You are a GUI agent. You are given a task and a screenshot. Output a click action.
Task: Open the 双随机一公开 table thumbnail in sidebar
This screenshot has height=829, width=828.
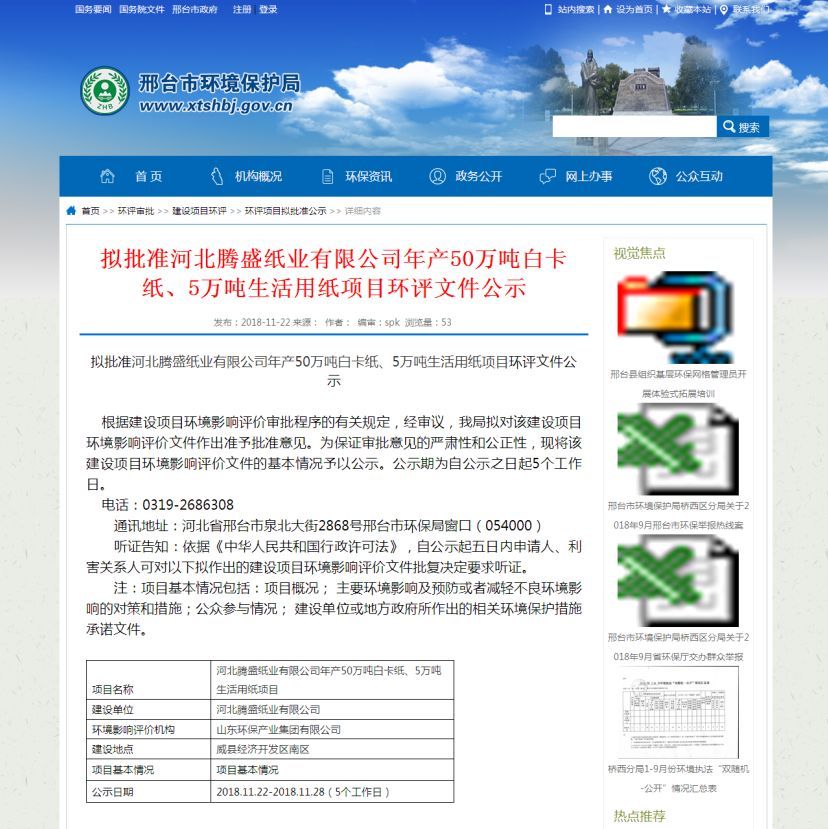click(679, 712)
